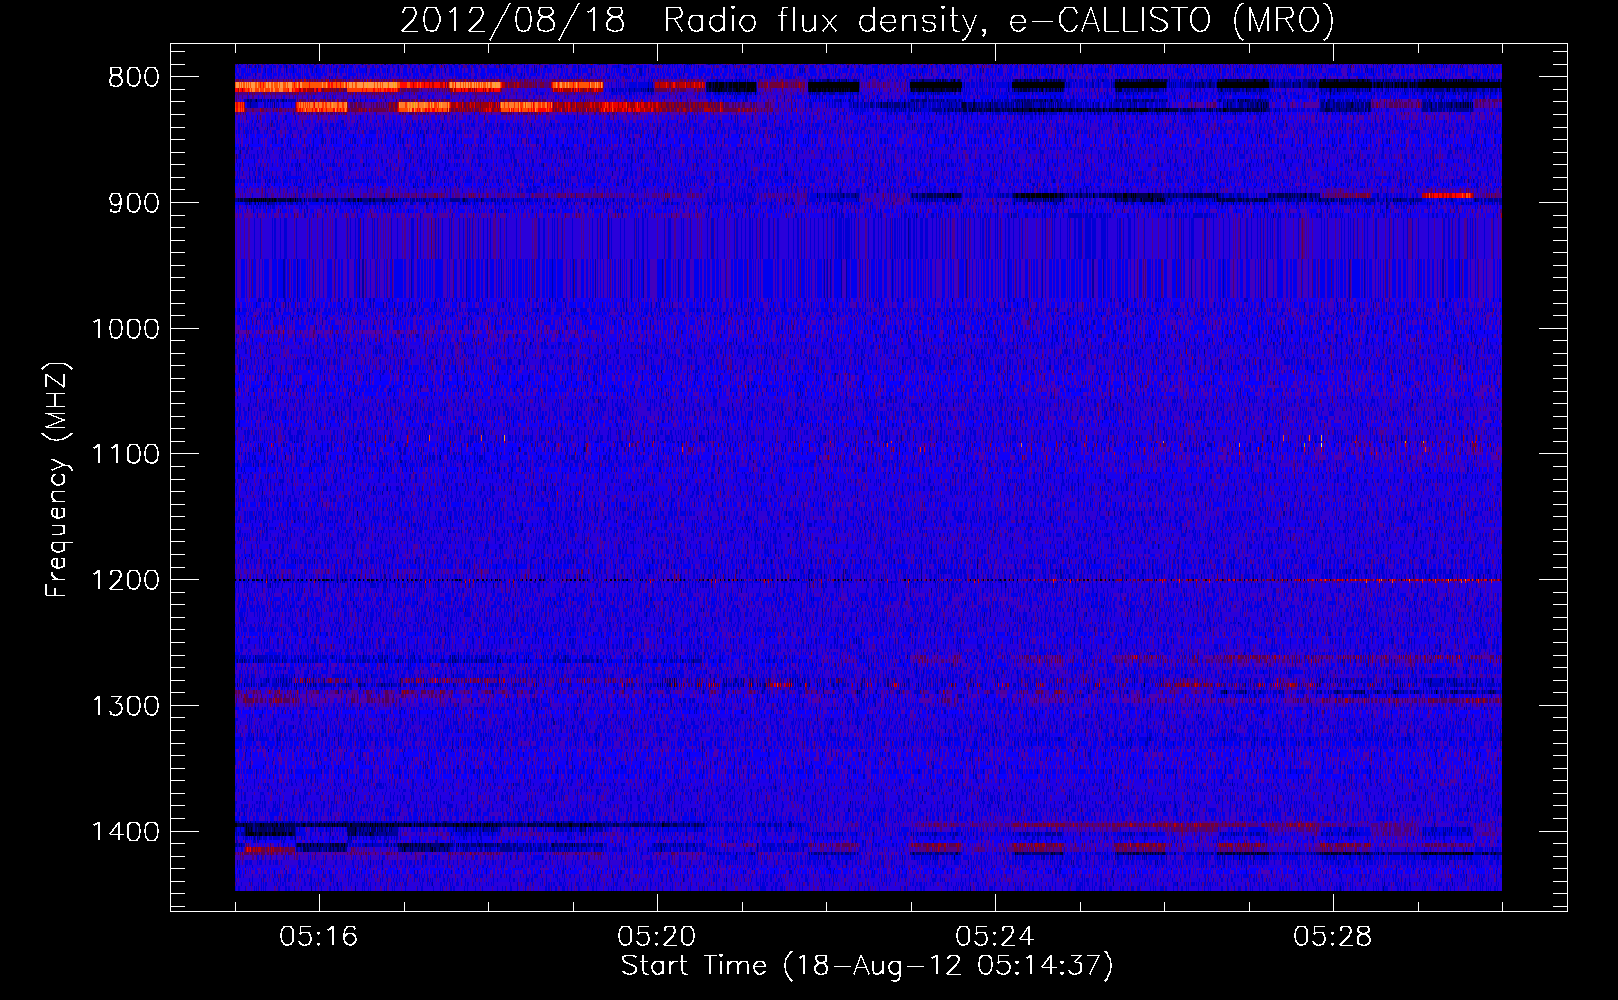Screen dimensions: 1618x1000
Task: Select the 1400 frequency axis label
Action: tap(125, 832)
